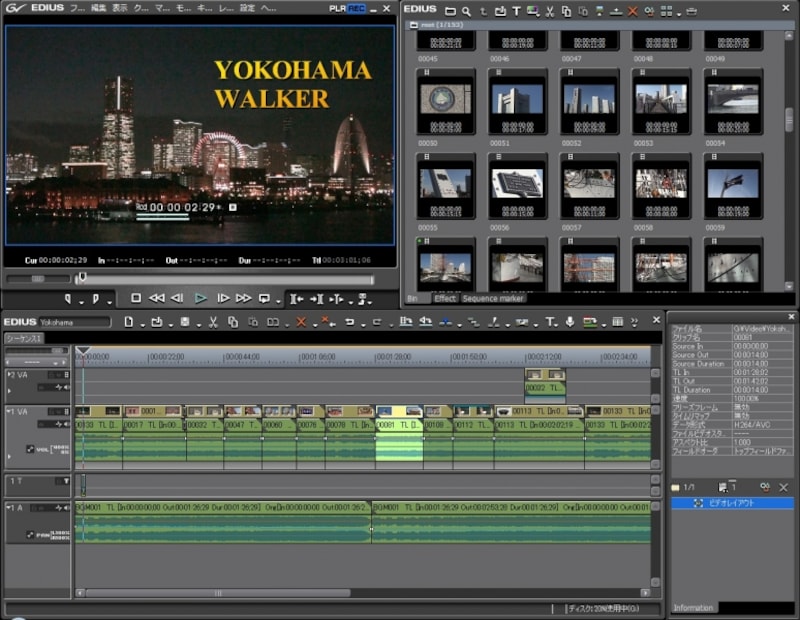800x620 pixels.
Task: Select clip thumbnail 00051 in the bin
Action: tap(517, 100)
